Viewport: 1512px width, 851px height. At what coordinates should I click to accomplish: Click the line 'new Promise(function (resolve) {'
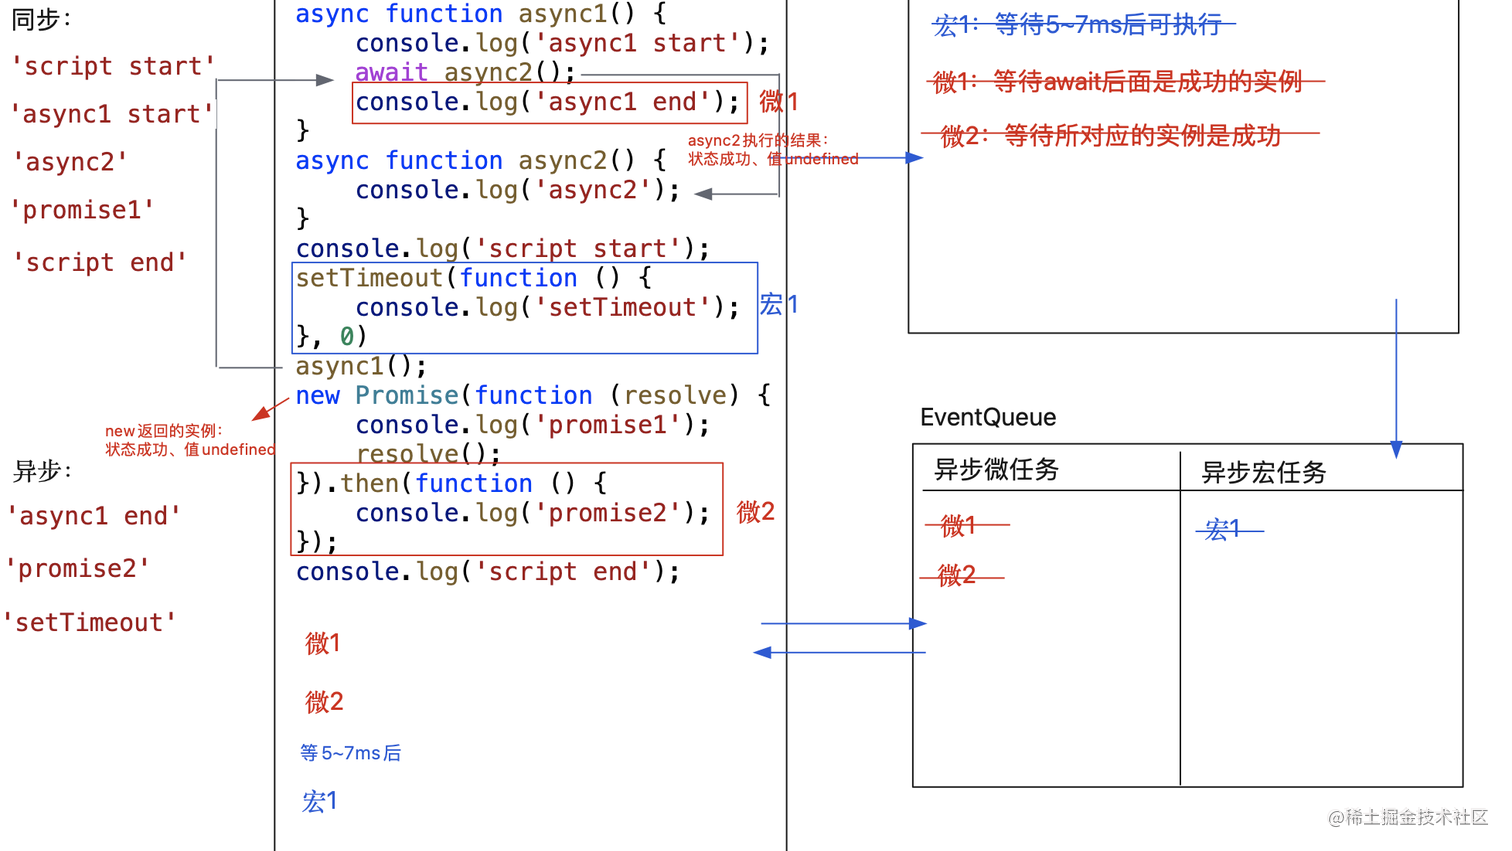pos(533,395)
